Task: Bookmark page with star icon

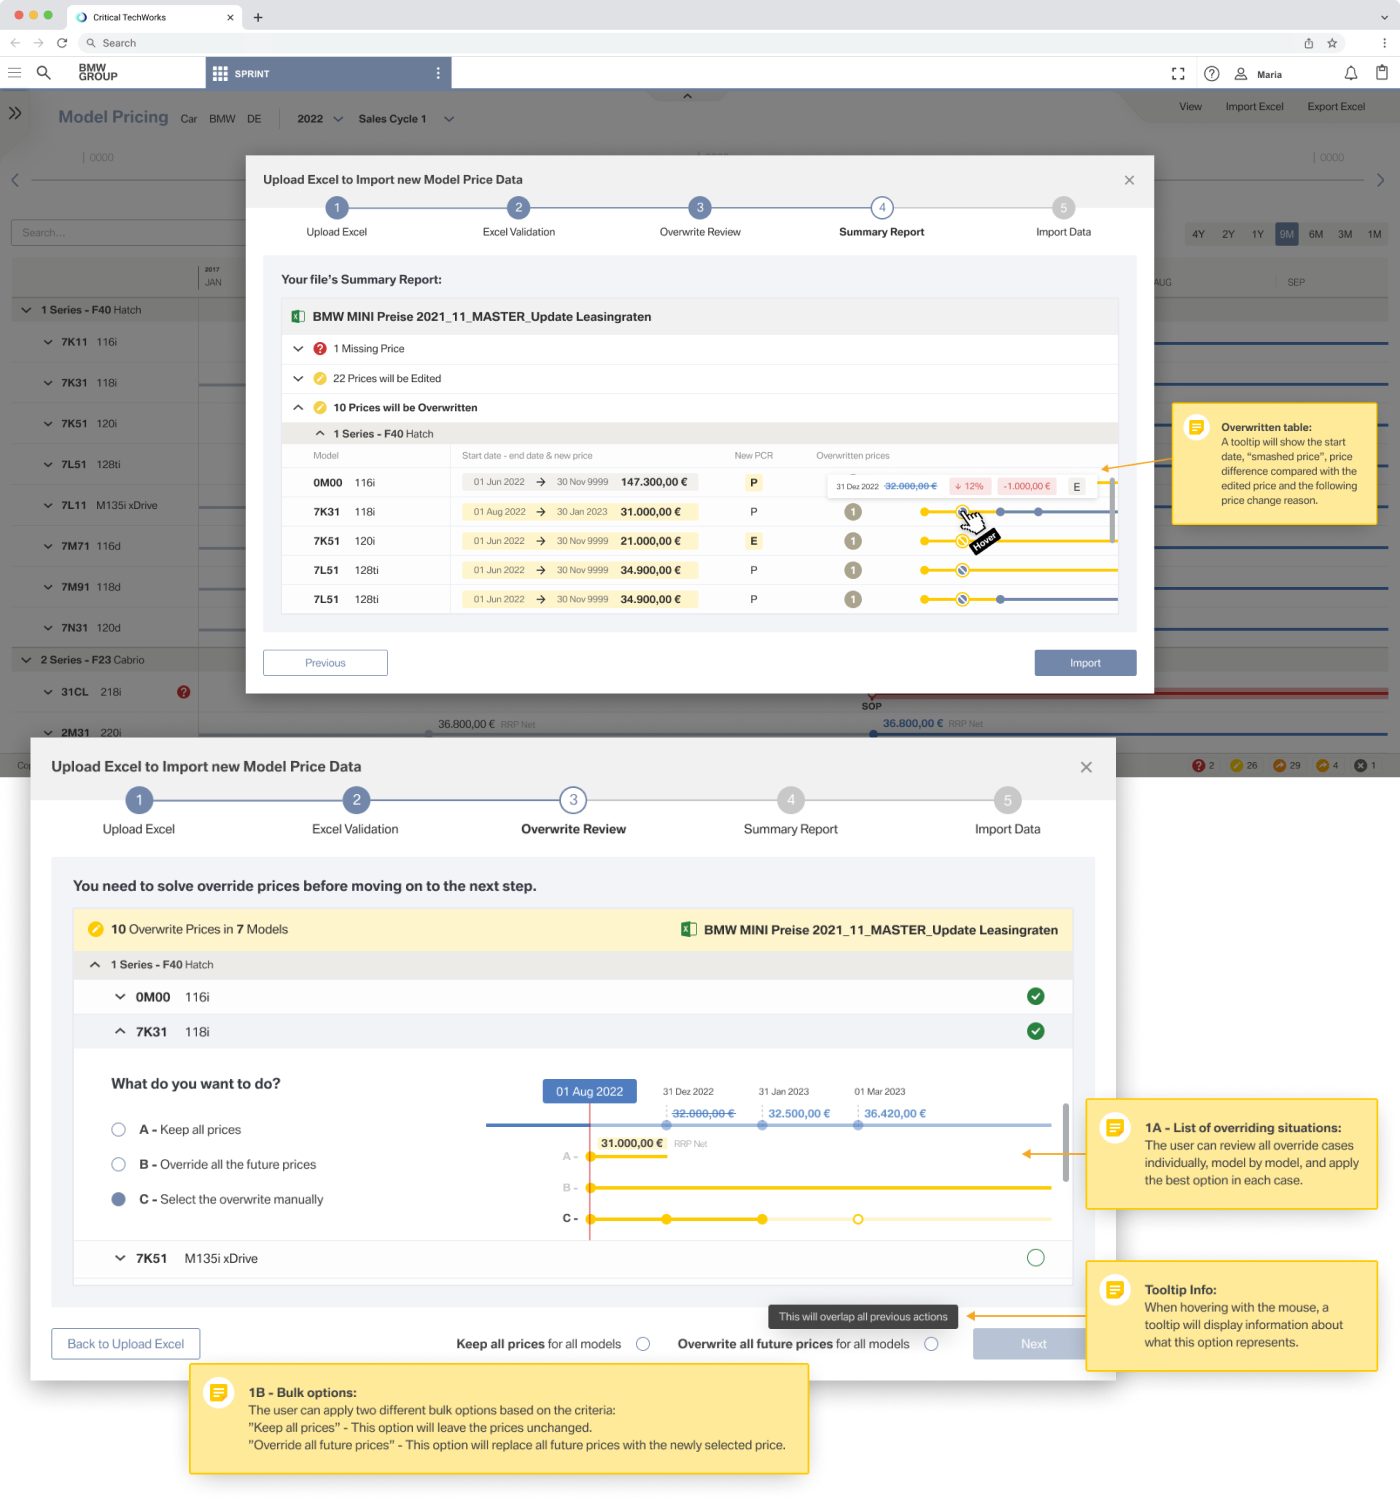Action: 1332,43
